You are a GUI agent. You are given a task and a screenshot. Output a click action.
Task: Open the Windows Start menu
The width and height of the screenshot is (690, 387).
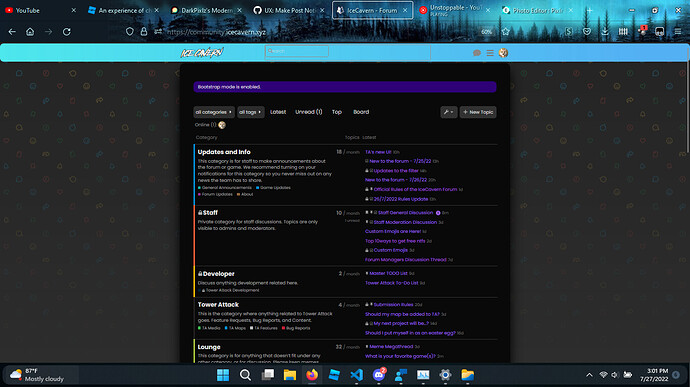[x=223, y=375]
